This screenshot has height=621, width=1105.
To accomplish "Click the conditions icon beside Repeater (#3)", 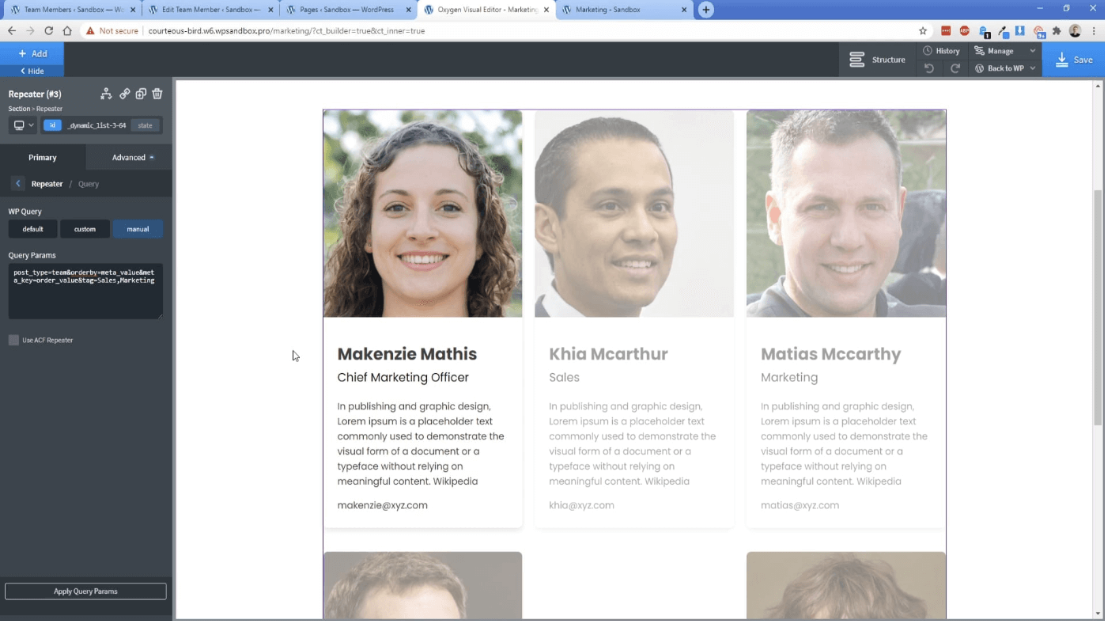I will point(106,94).
